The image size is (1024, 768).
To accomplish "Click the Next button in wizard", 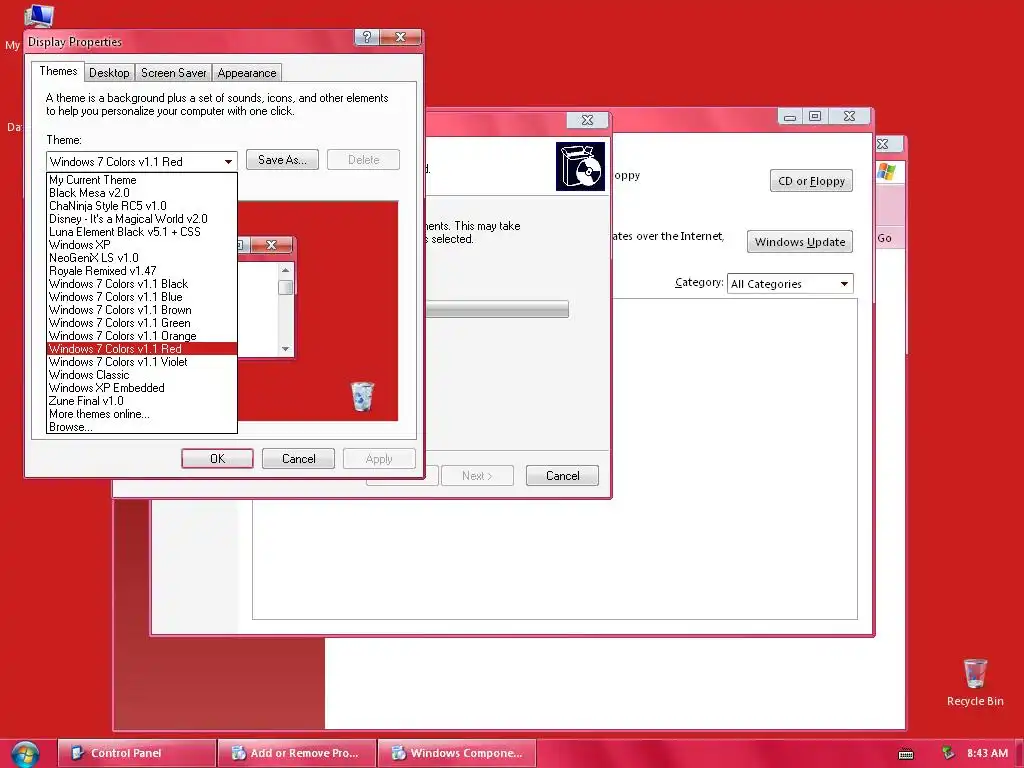I will [x=477, y=475].
